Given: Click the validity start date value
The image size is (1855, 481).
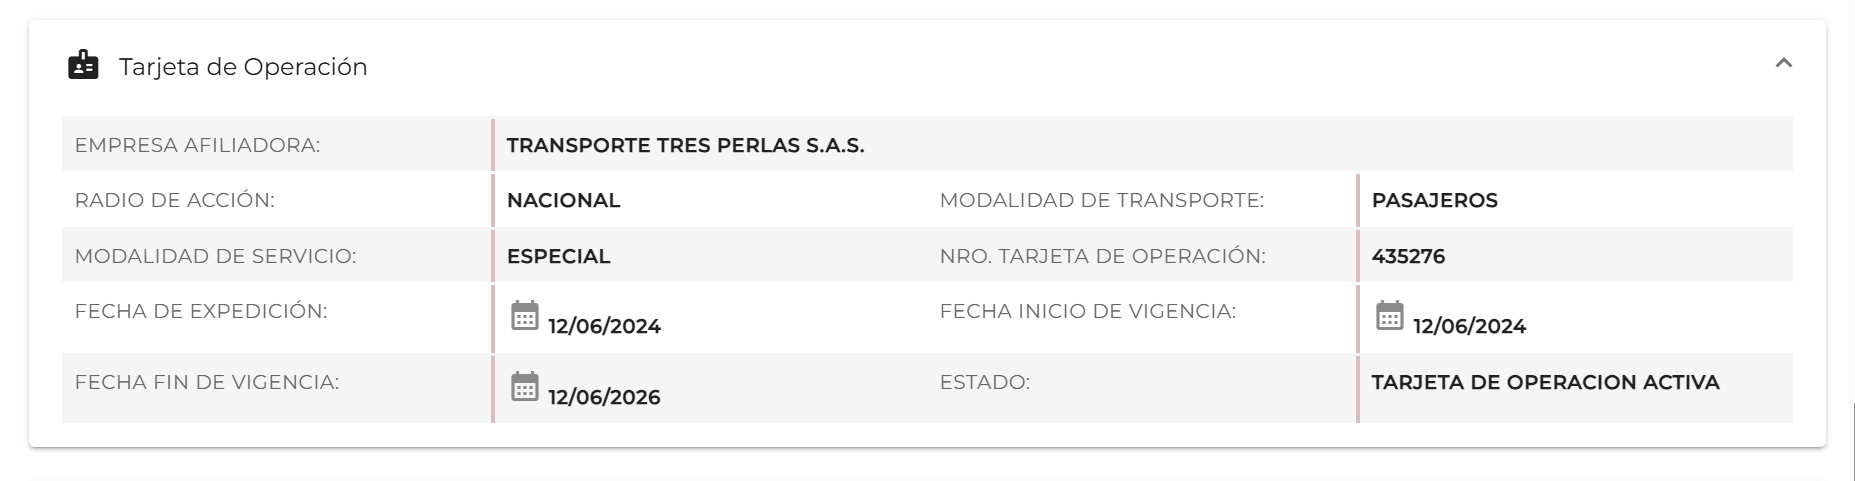Looking at the screenshot, I should click(x=1469, y=326).
